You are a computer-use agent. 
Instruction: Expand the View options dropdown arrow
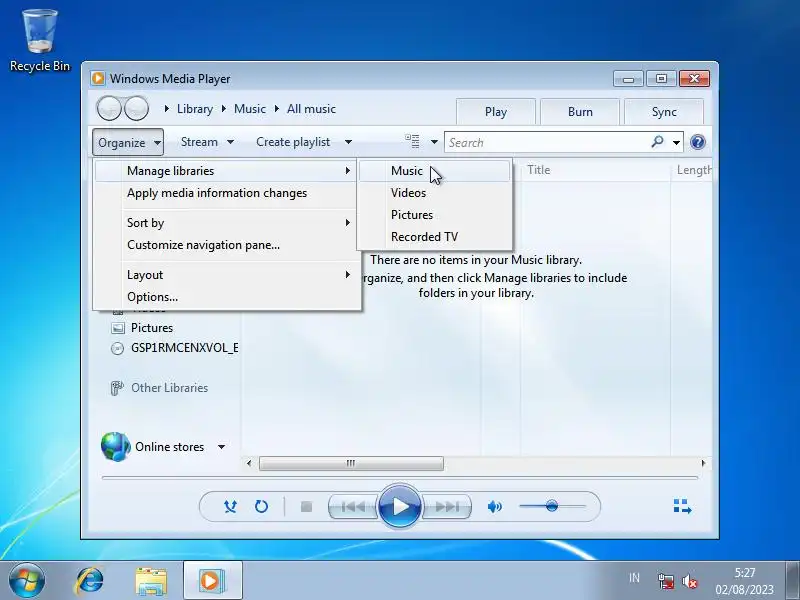pos(434,142)
